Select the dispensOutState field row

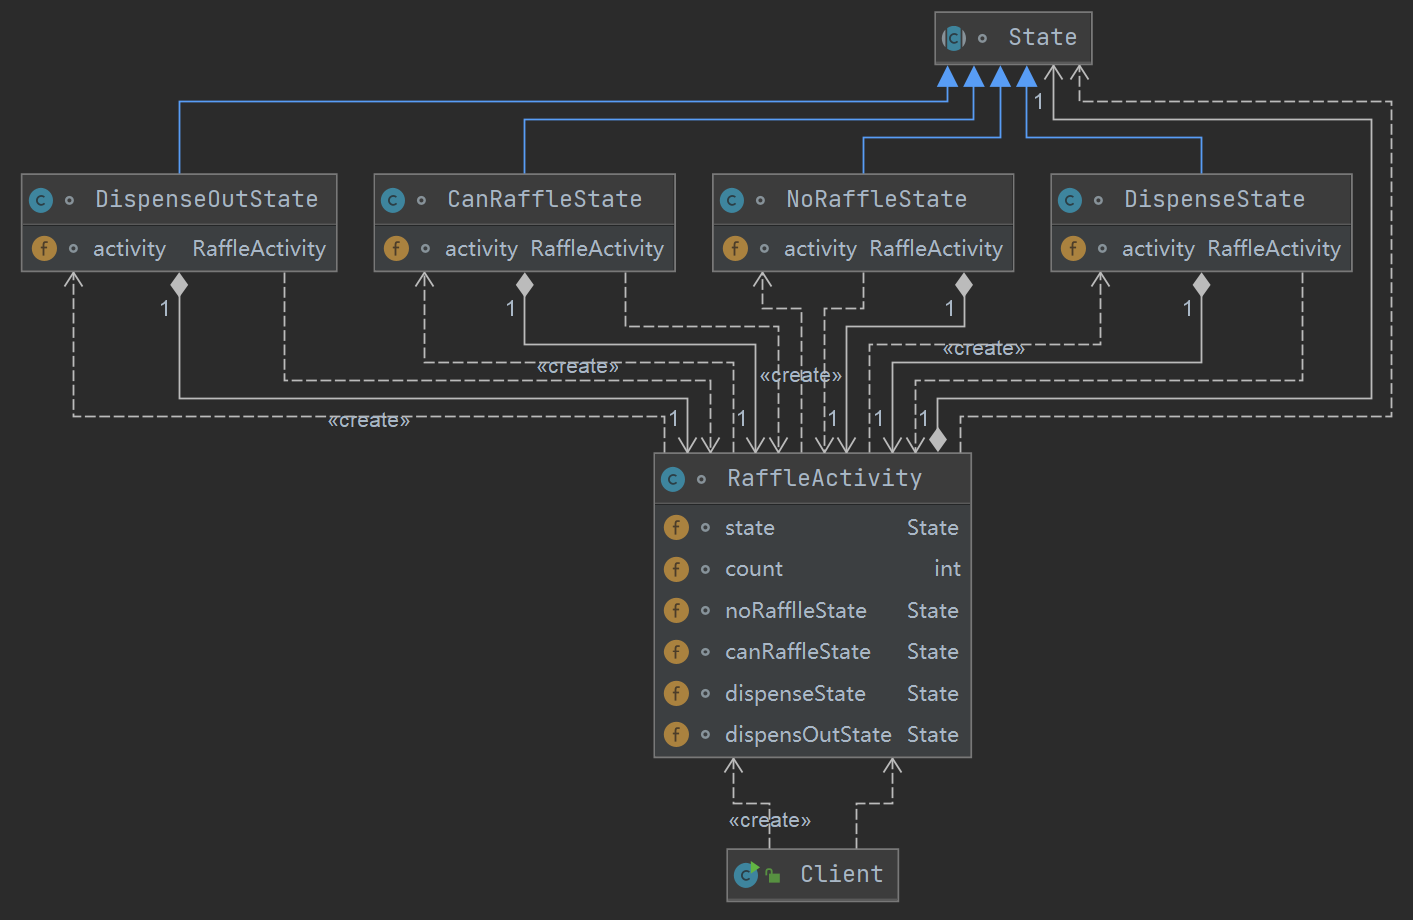pos(807,735)
